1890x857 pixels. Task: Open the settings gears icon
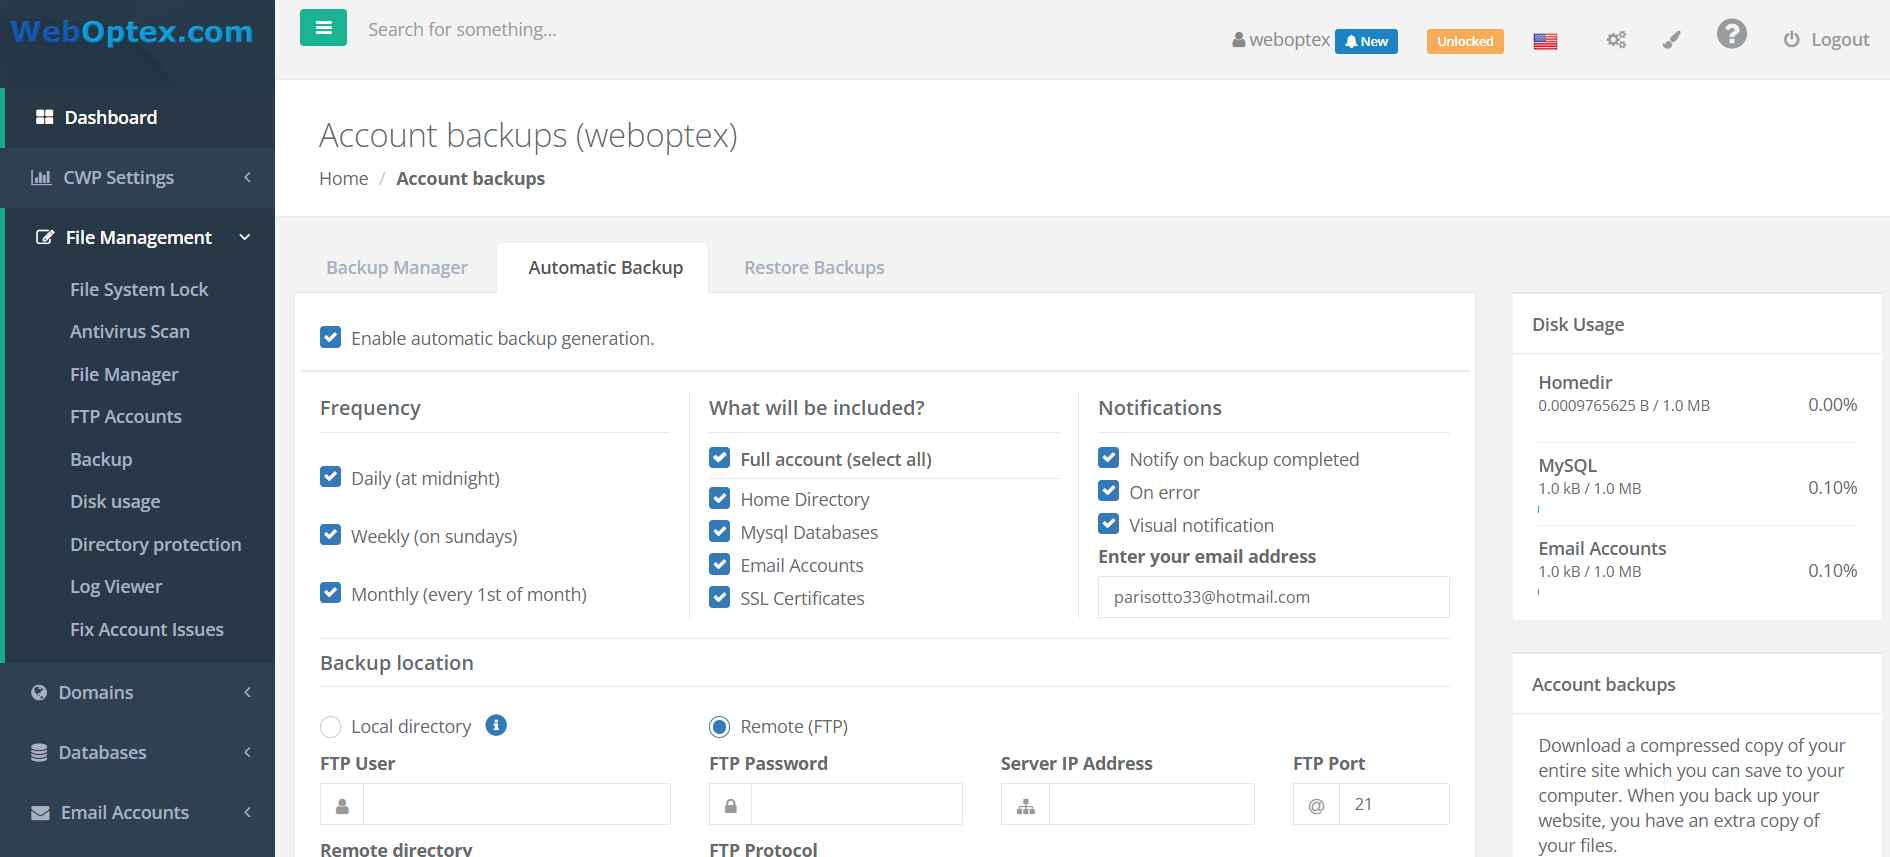coord(1616,40)
